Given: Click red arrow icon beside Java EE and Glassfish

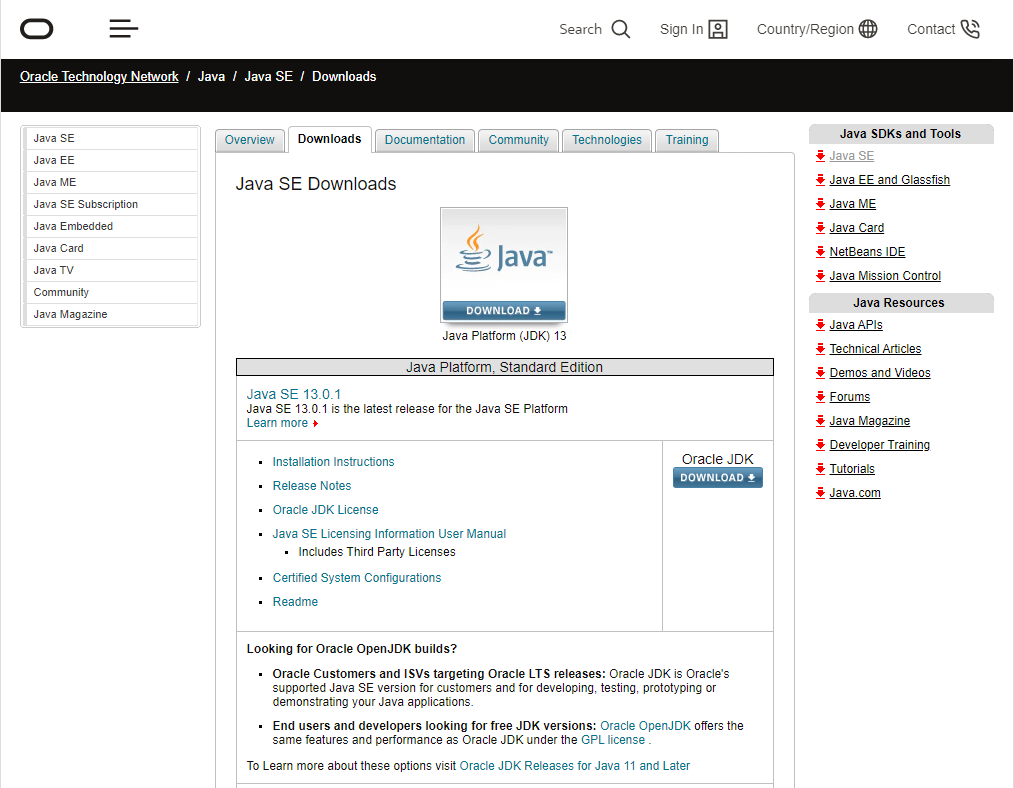Looking at the screenshot, I should click(x=820, y=180).
